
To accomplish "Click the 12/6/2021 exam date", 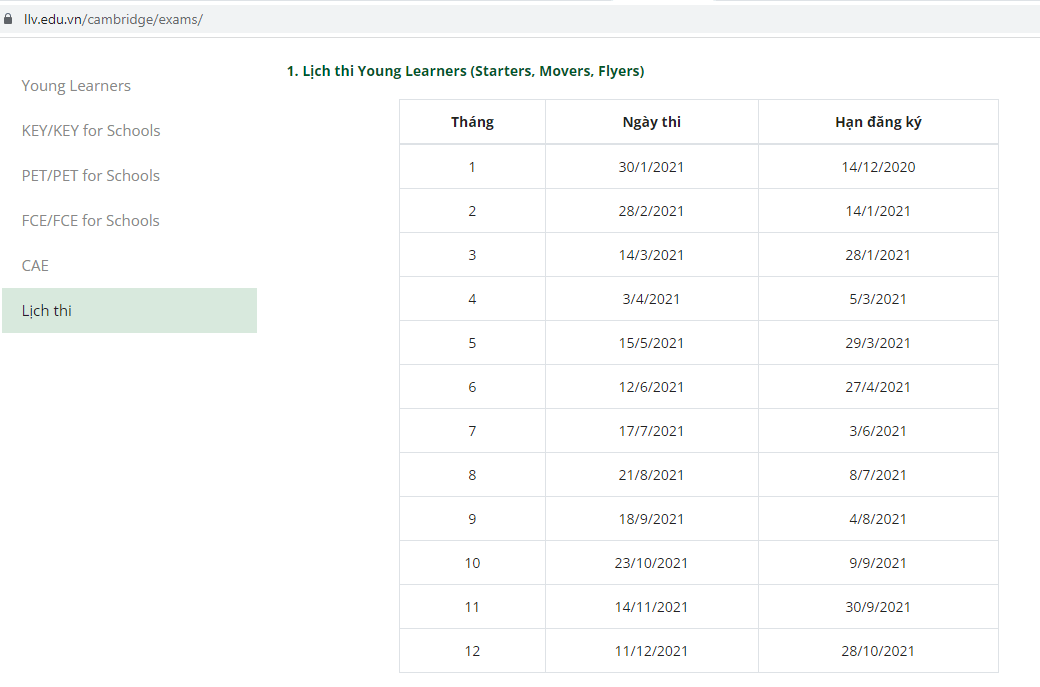I will tap(651, 387).
